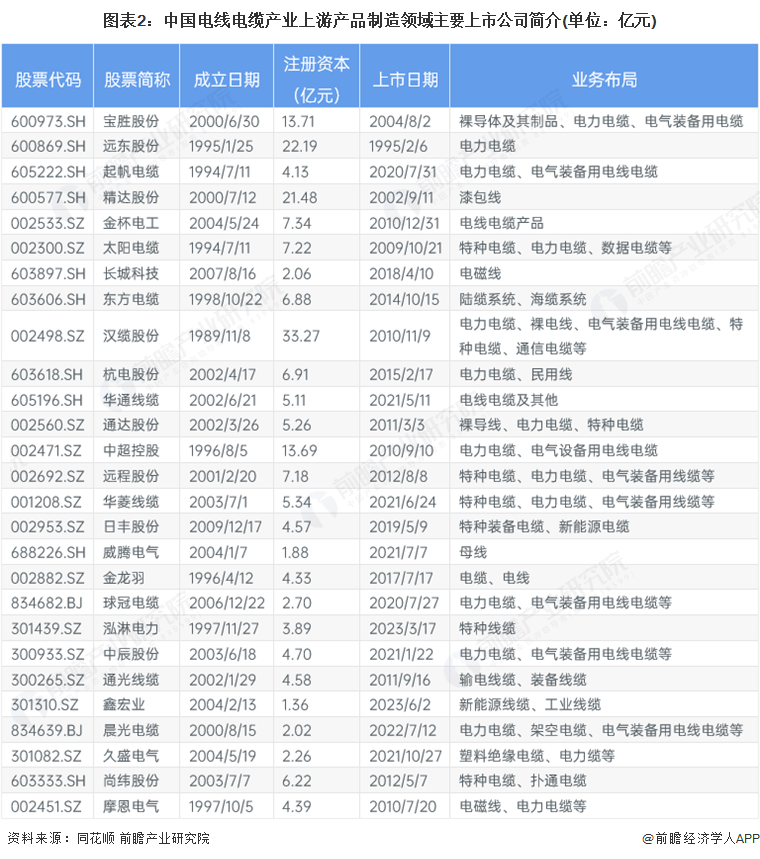
Task: Select listing date 2011/3/3
Action: pos(397,425)
